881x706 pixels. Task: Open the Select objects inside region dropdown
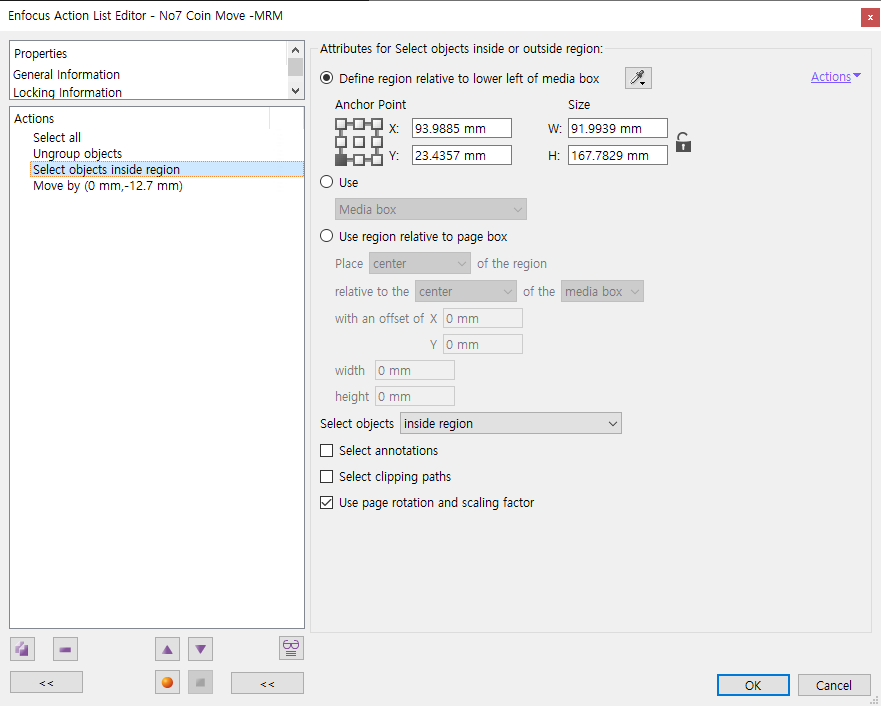click(x=510, y=424)
